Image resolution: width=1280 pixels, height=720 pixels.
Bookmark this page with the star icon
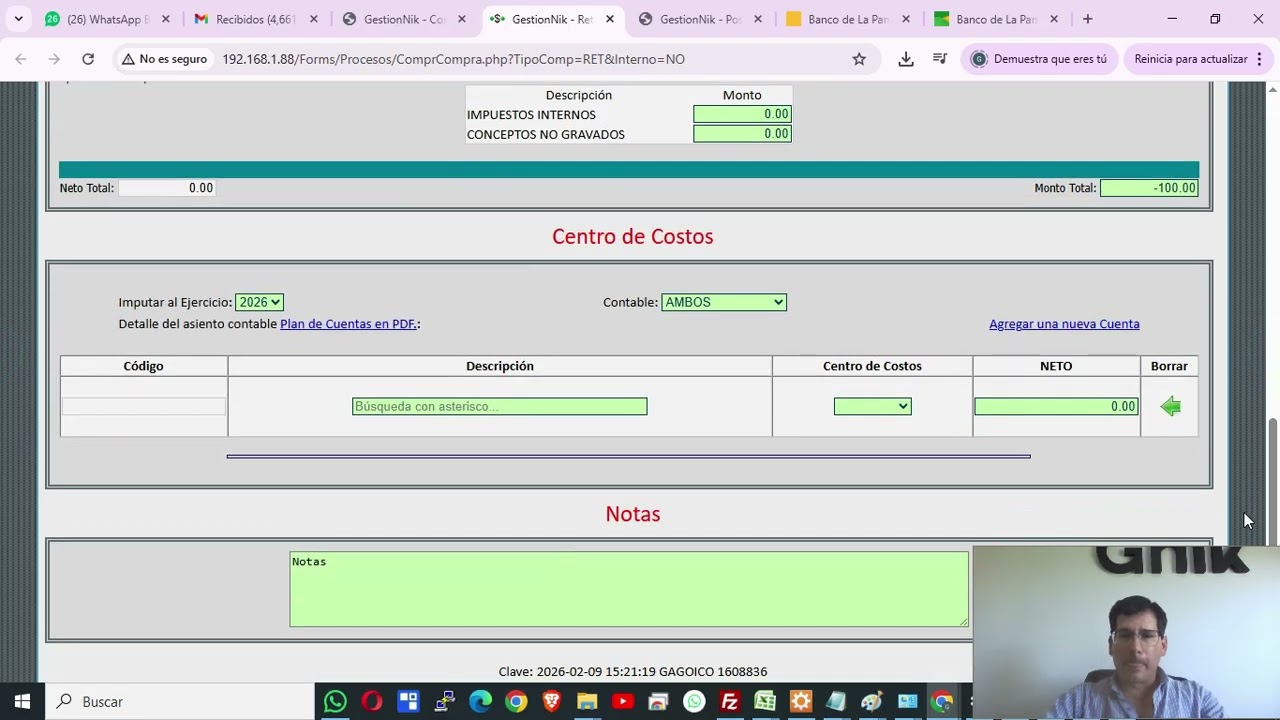click(x=859, y=59)
